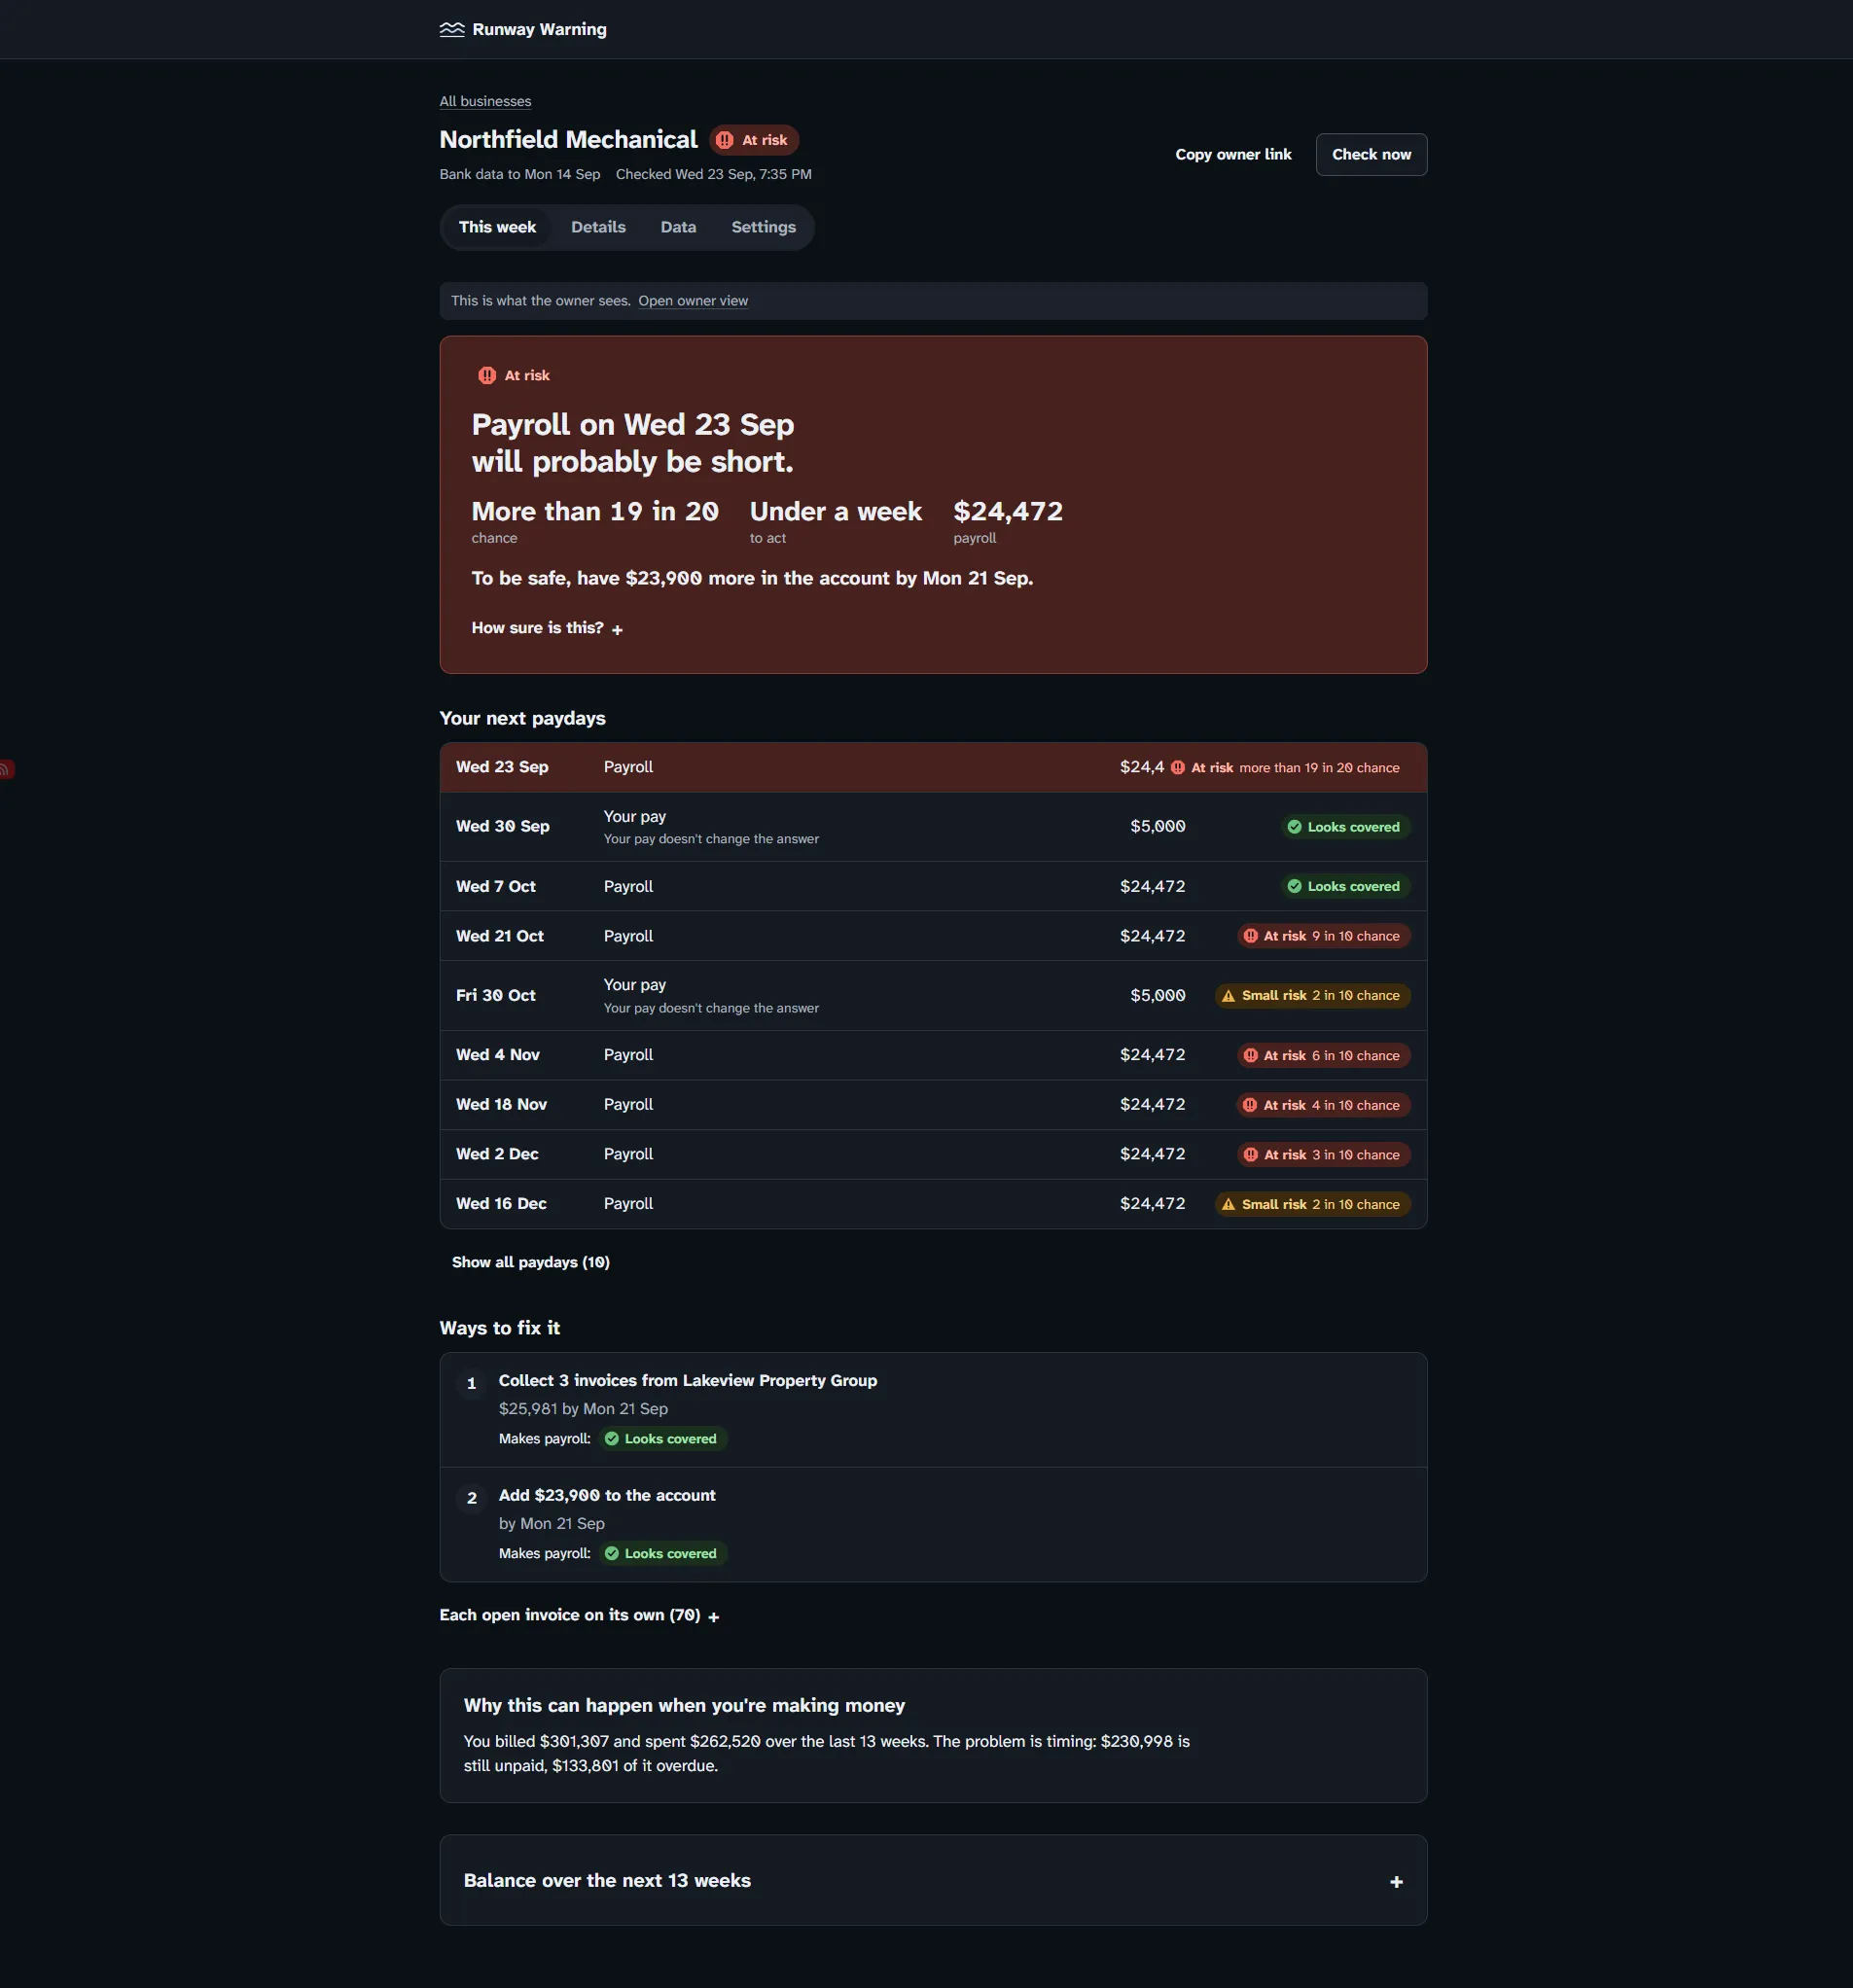The height and width of the screenshot is (1988, 1853).
Task: Click the 9 in 10 chance badge on Wed 21 Oct
Action: coord(1324,936)
